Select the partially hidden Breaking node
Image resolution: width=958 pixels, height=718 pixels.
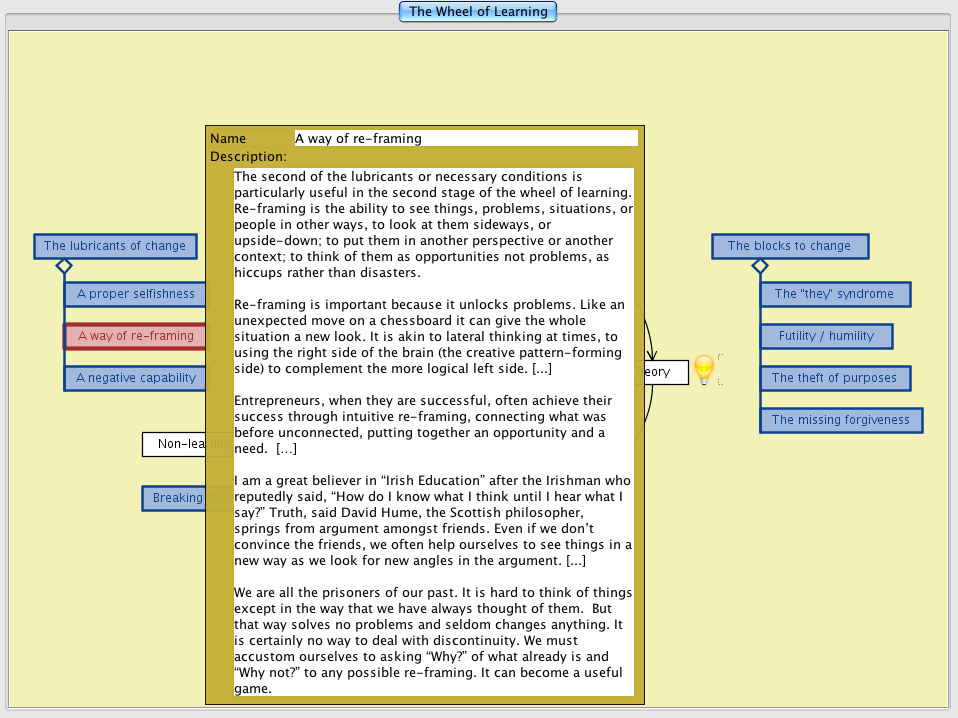174,498
